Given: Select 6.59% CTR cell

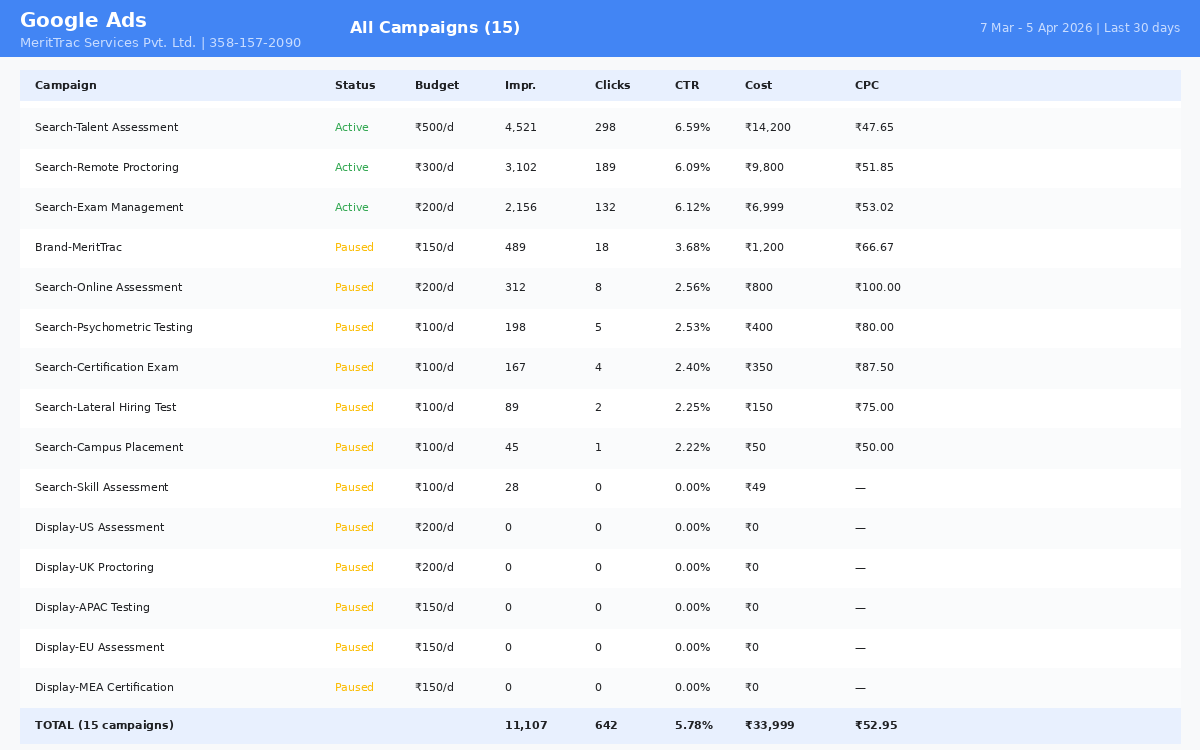Looking at the screenshot, I should click(692, 128).
